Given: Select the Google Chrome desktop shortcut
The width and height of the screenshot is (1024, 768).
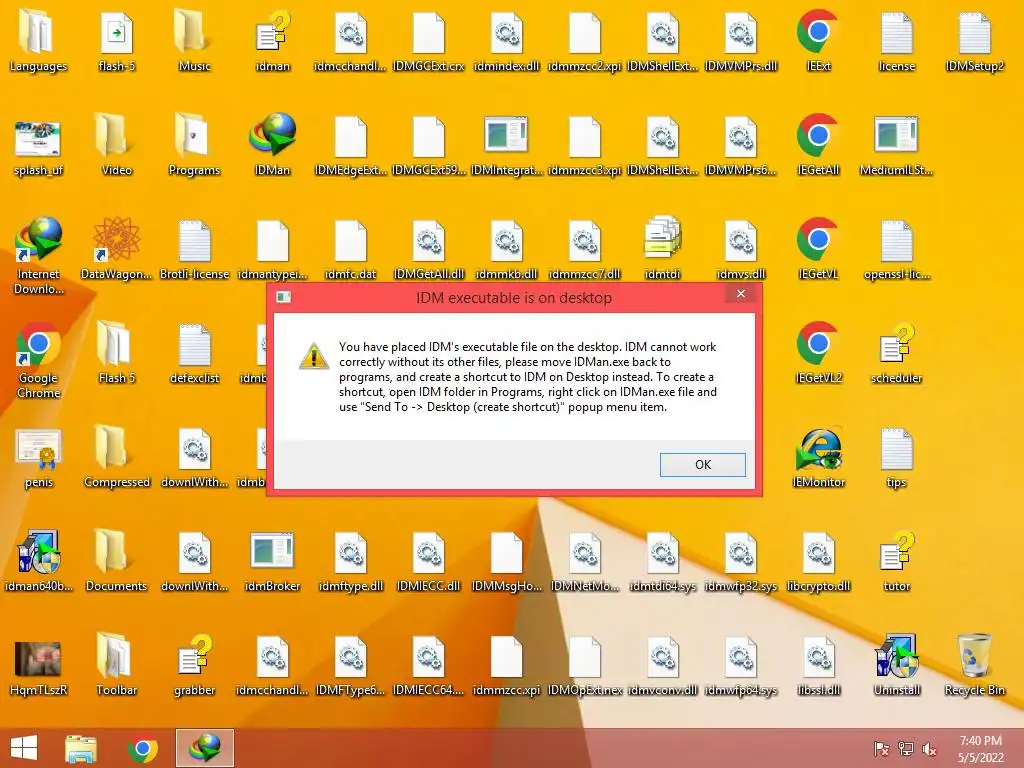Looking at the screenshot, I should coord(38,344).
